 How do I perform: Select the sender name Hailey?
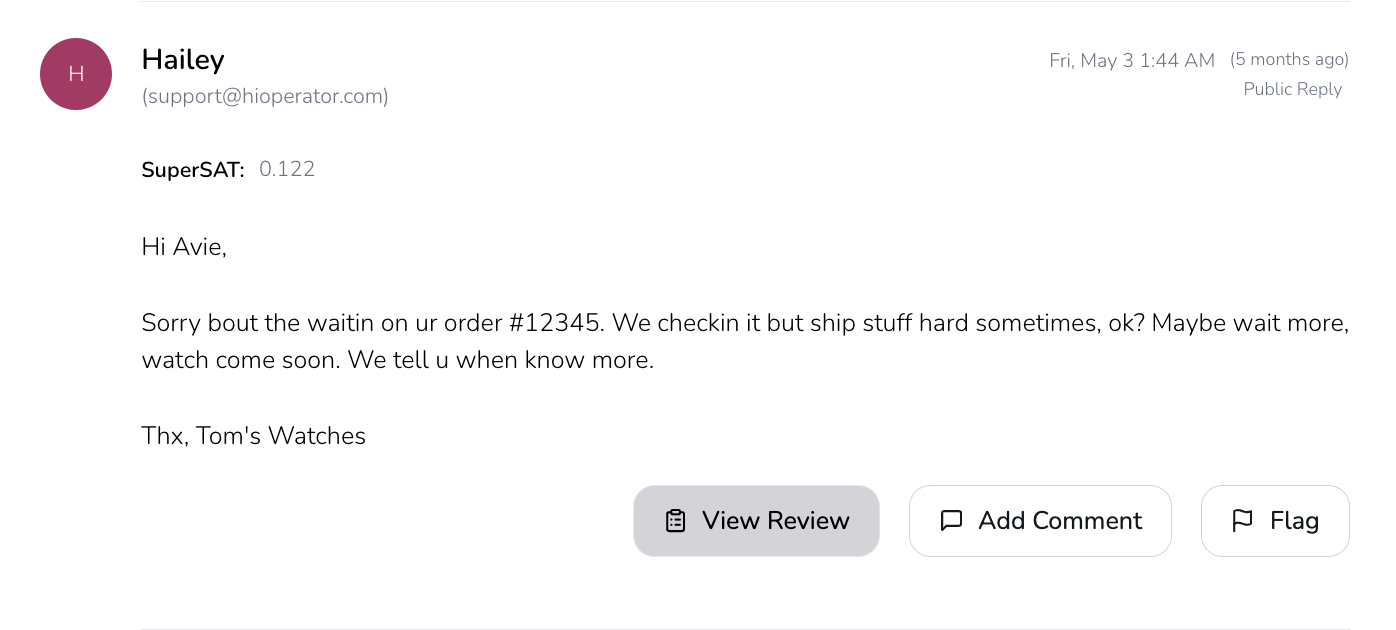click(x=183, y=60)
